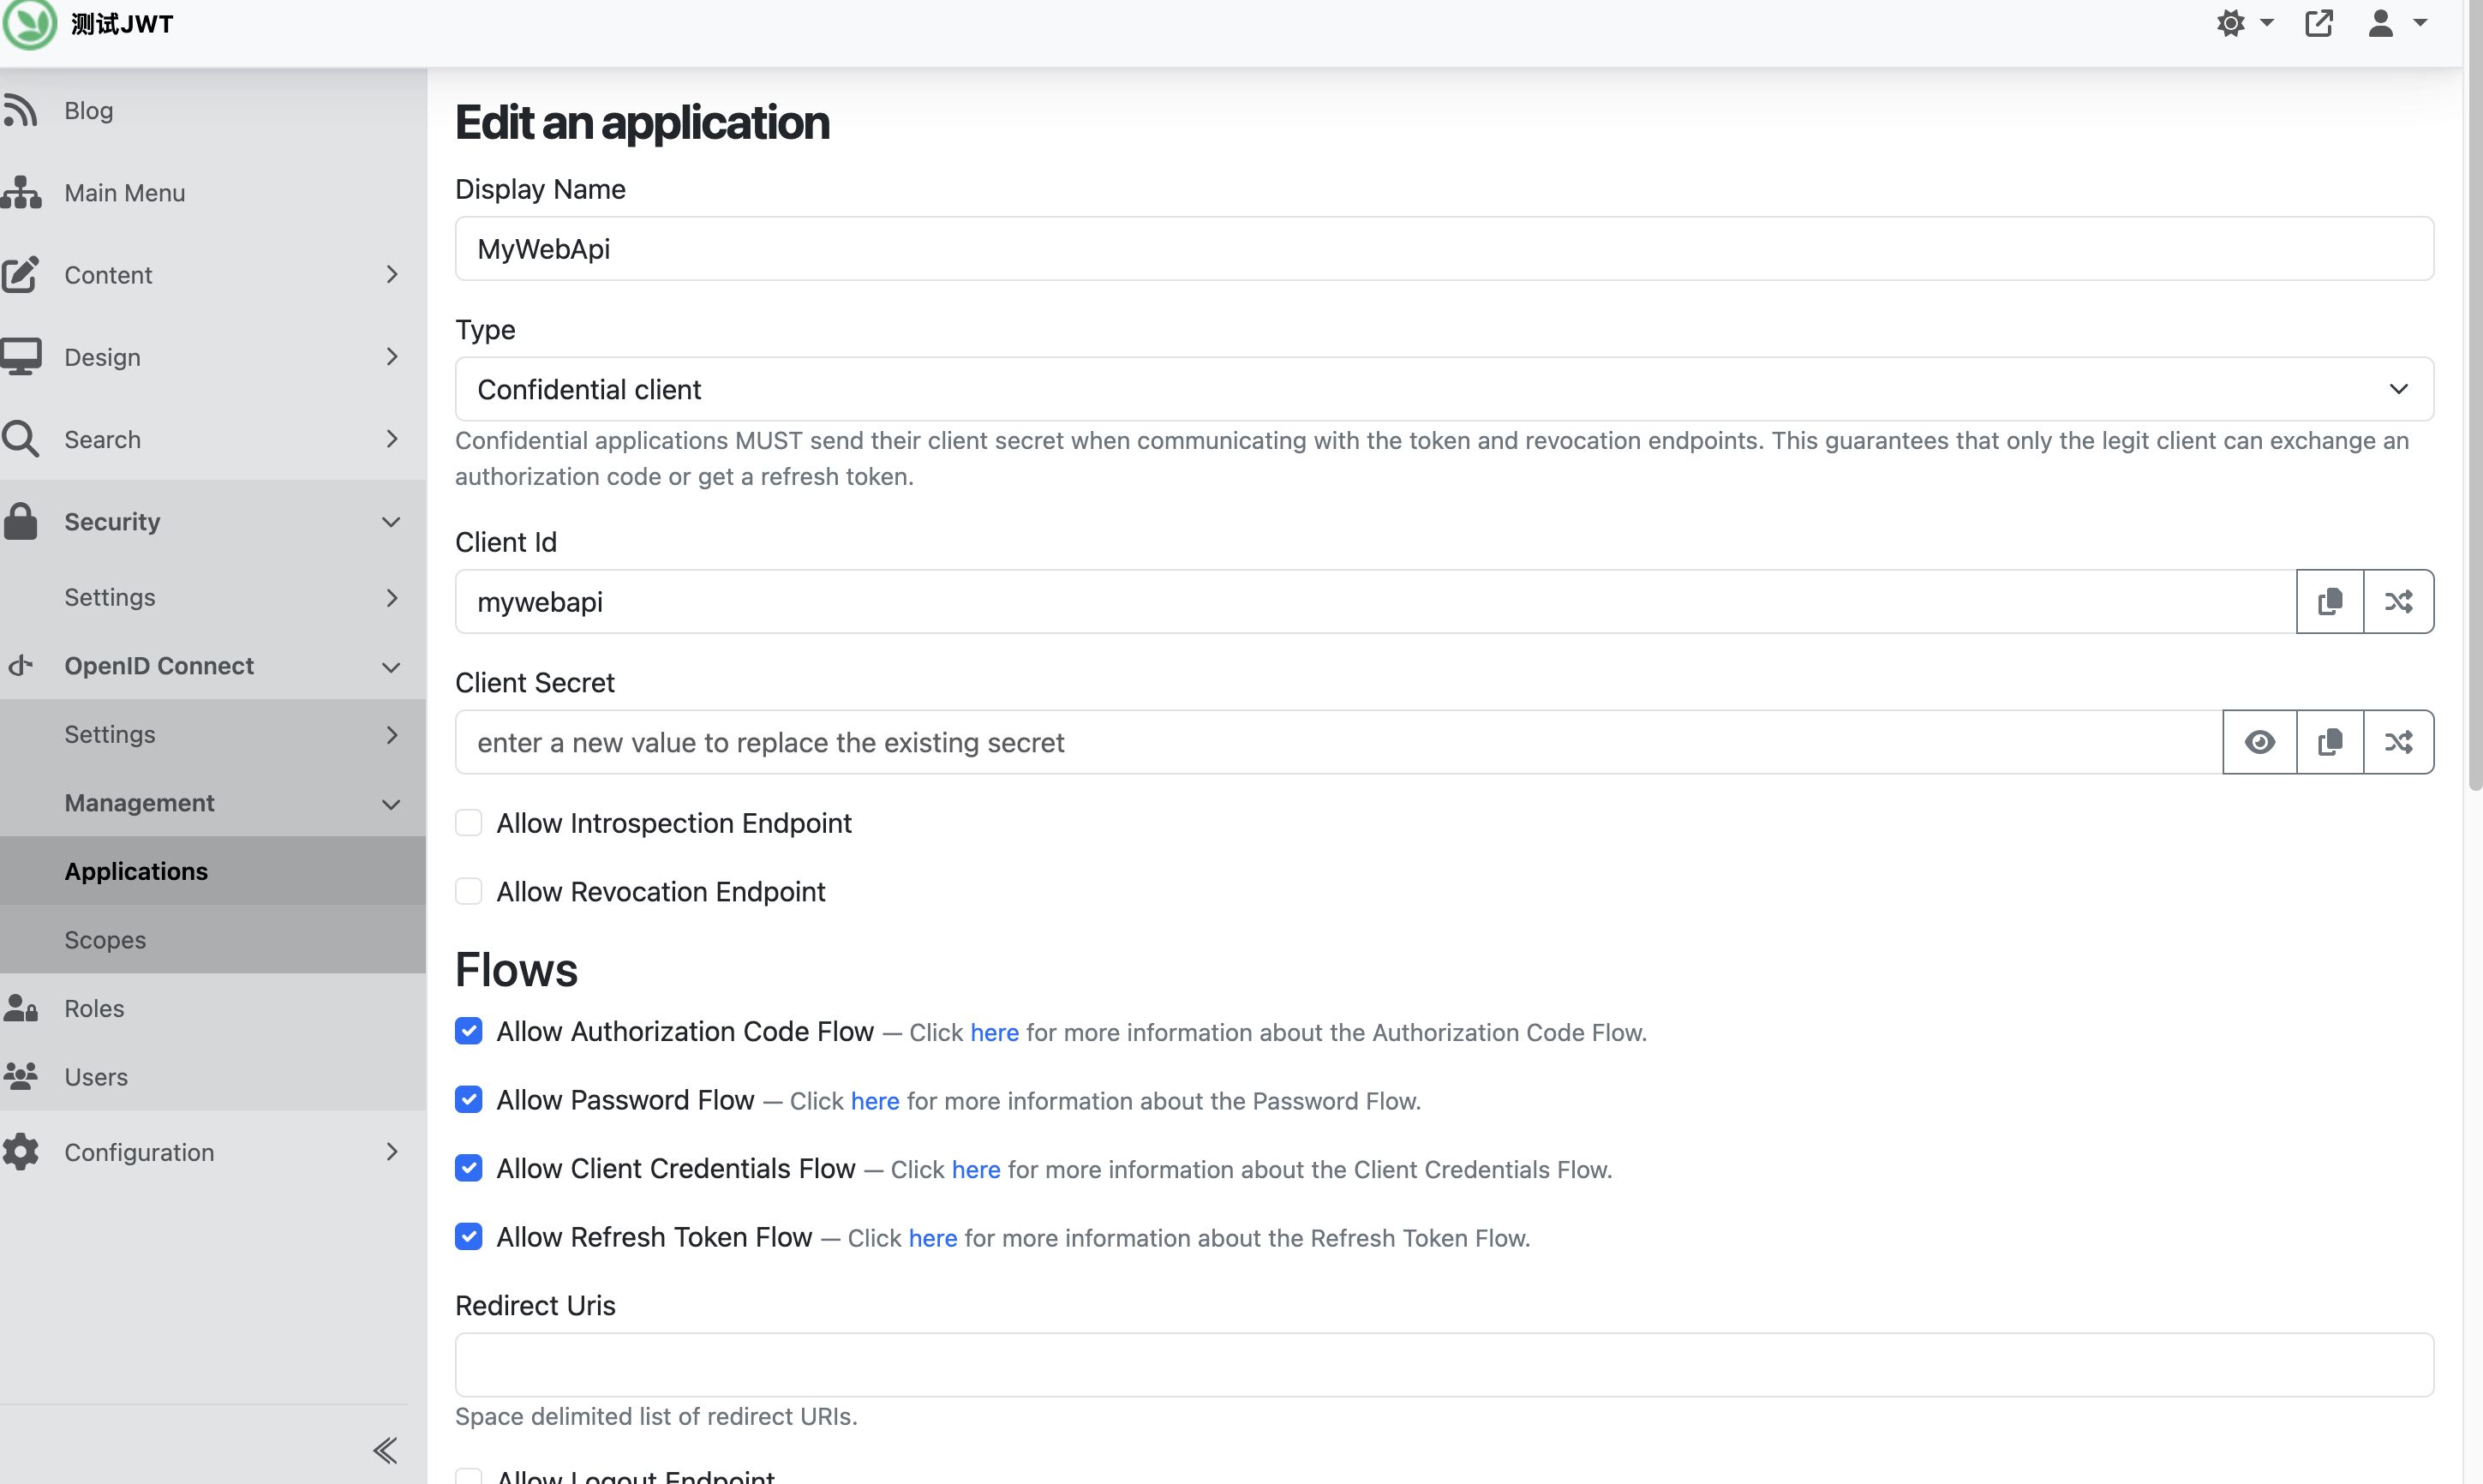
Task: Generate a random Client Id
Action: coord(2398,601)
